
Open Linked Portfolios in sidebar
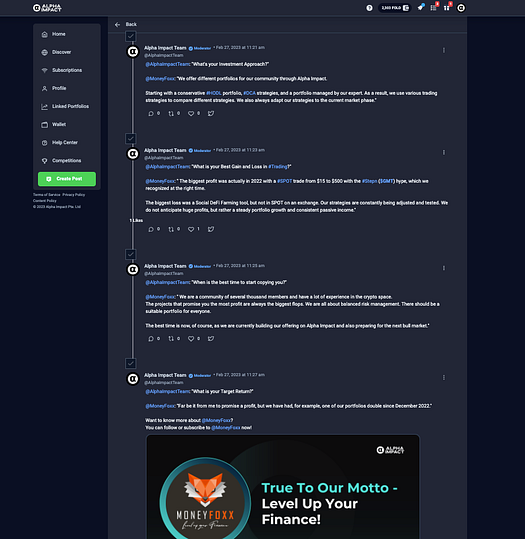coord(67,107)
